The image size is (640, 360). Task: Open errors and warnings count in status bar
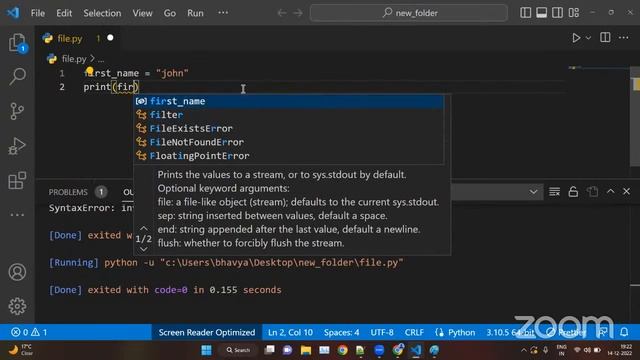pyautogui.click(x=29, y=332)
